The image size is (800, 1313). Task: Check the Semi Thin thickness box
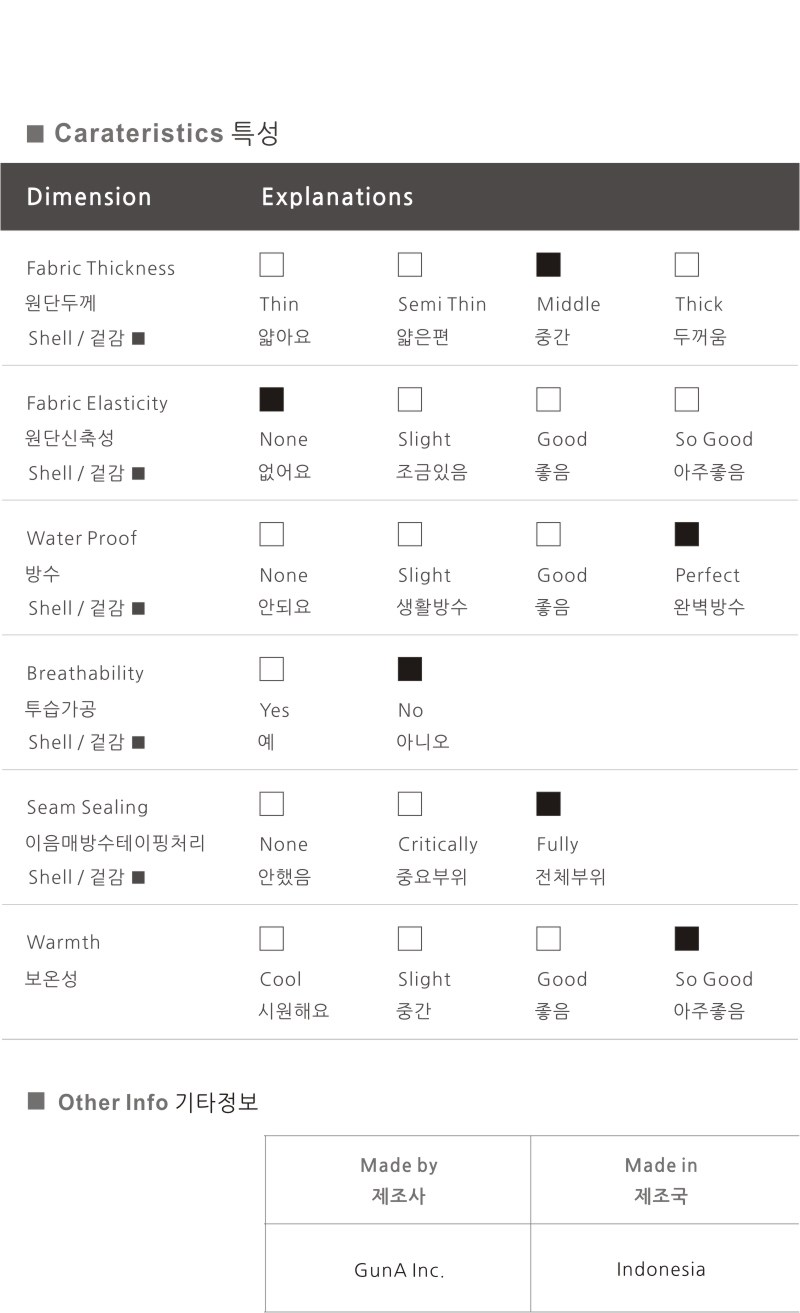(x=410, y=265)
